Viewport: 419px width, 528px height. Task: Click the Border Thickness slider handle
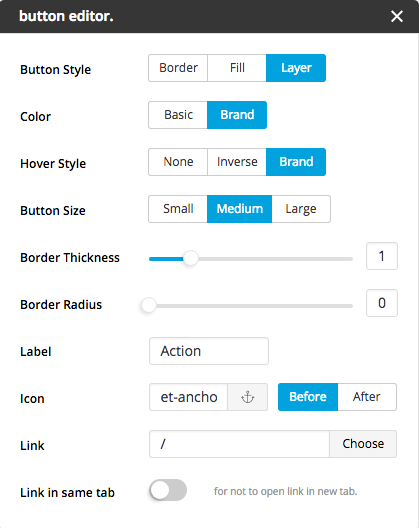(191, 259)
